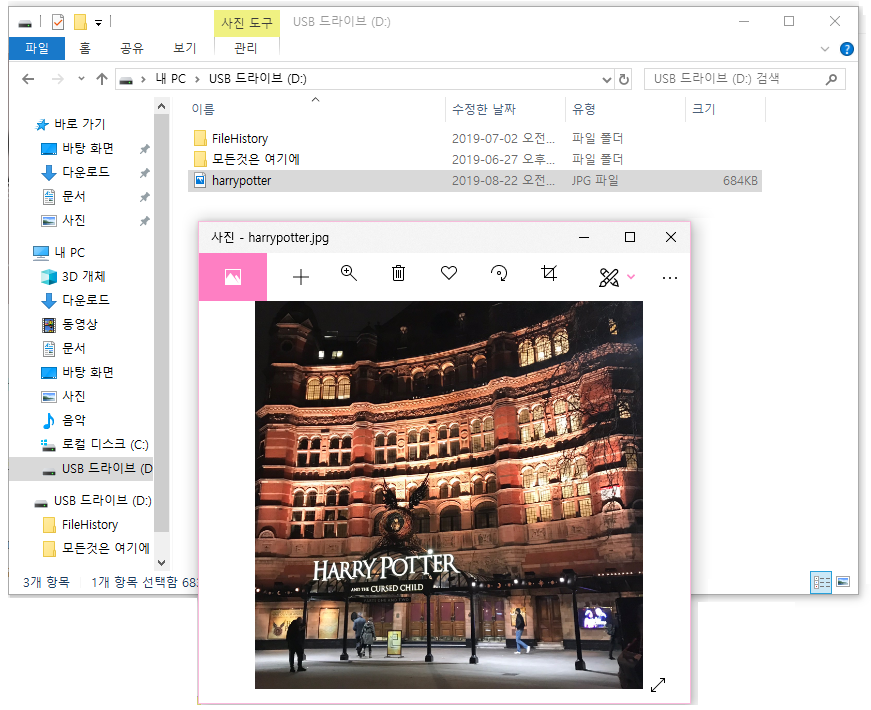Crop the photo with crop icon
Screen dimensions: 871x710
549,273
